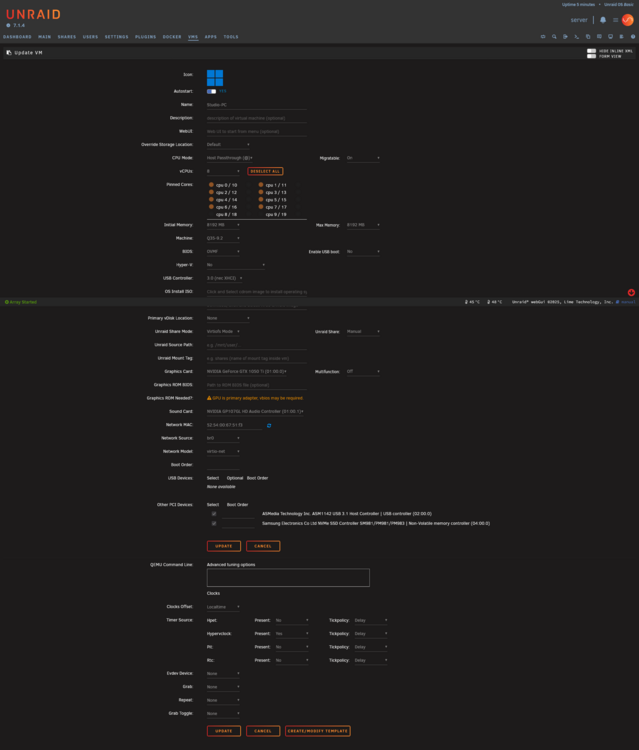This screenshot has height=750, width=639.
Task: Click the first icon left of the search icon
Action: 543,37
